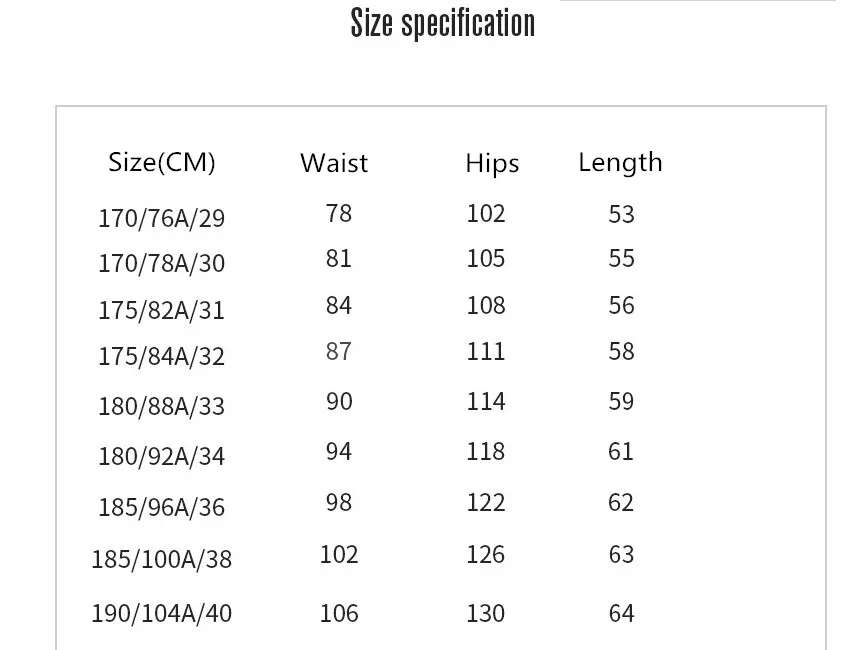The image size is (844, 650).
Task: Click the Length column header
Action: coord(620,163)
